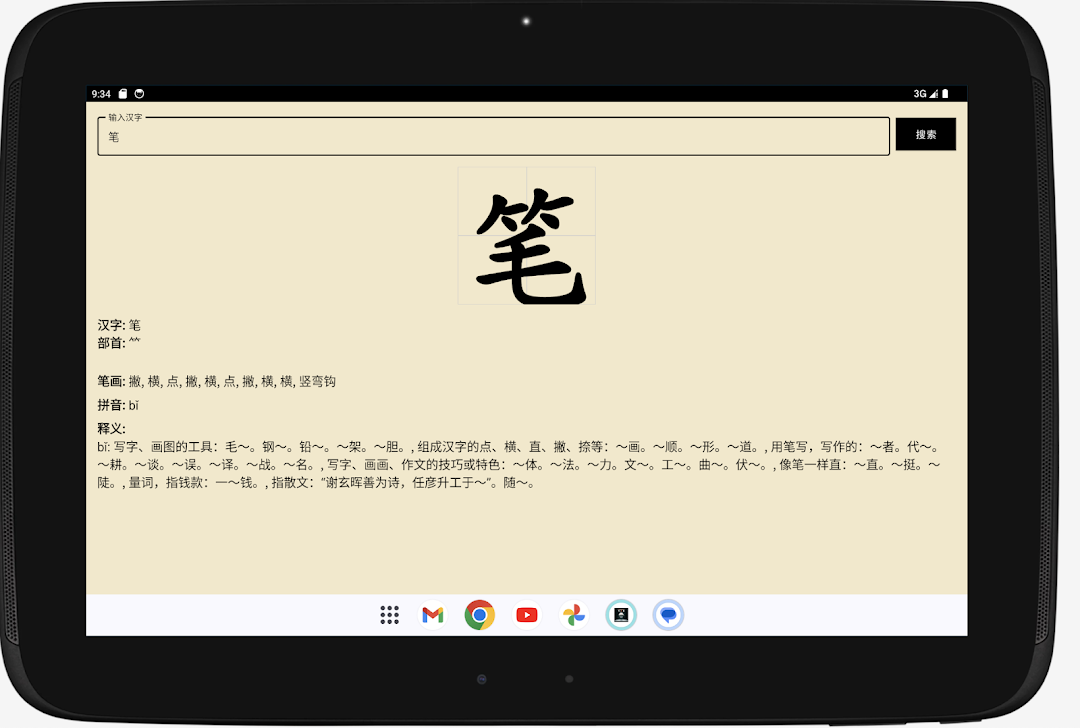Launch YouTube from the dock
Image resolution: width=1080 pixels, height=728 pixels.
pos(527,615)
